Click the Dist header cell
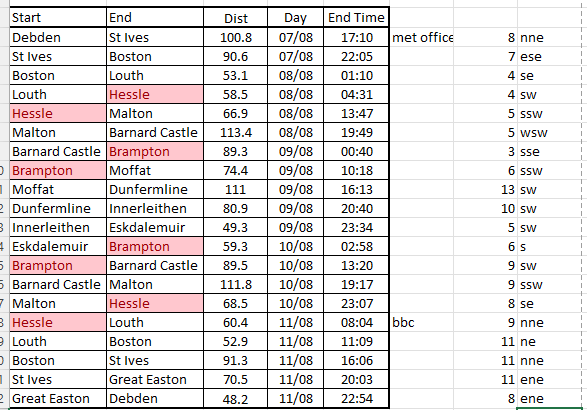This screenshot has width=587, height=410. [x=235, y=18]
